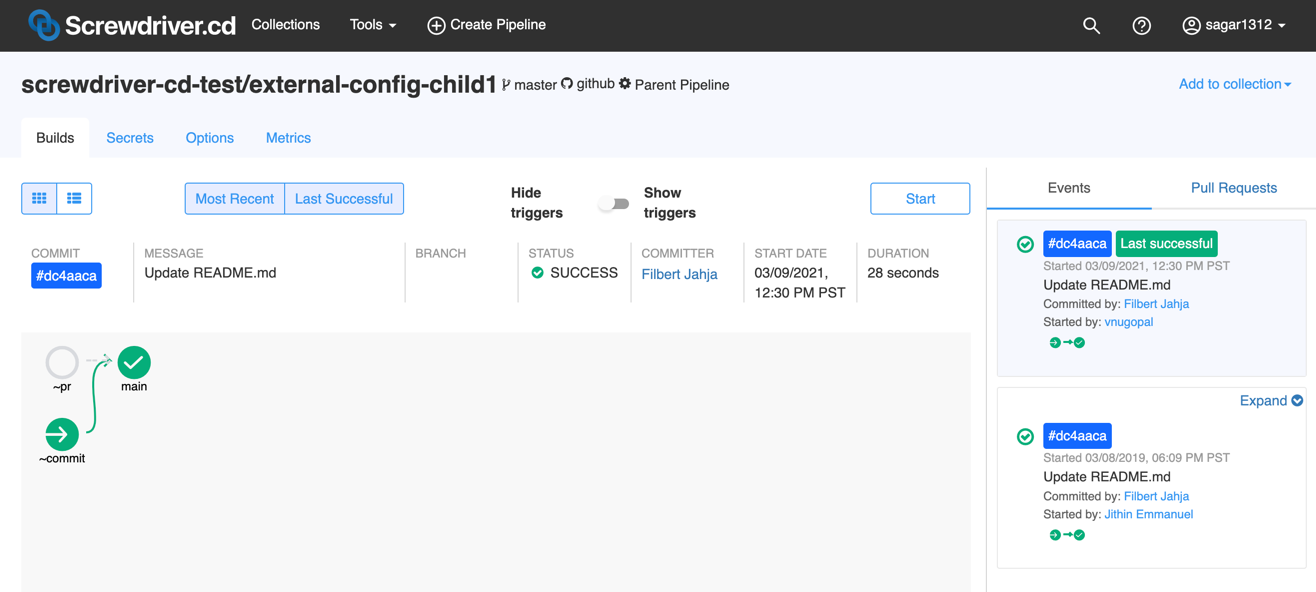Viewport: 1316px width, 592px height.
Task: Click the master branch label
Action: tap(535, 85)
